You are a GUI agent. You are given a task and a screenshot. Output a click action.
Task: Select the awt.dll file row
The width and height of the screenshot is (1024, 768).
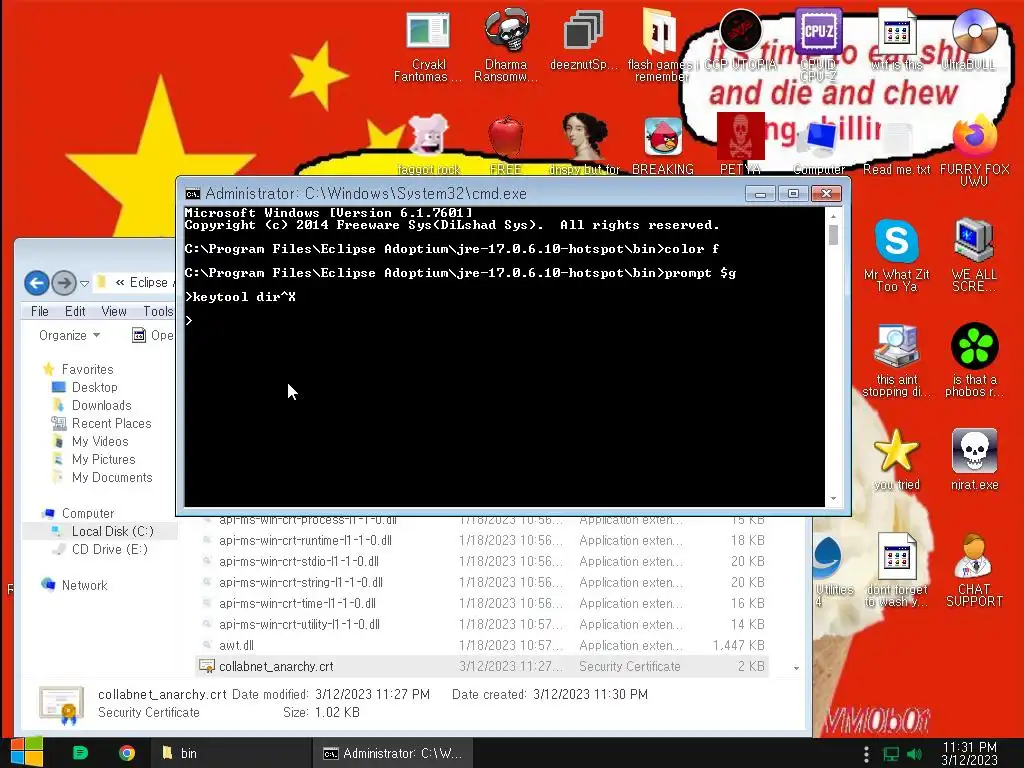pos(482,645)
